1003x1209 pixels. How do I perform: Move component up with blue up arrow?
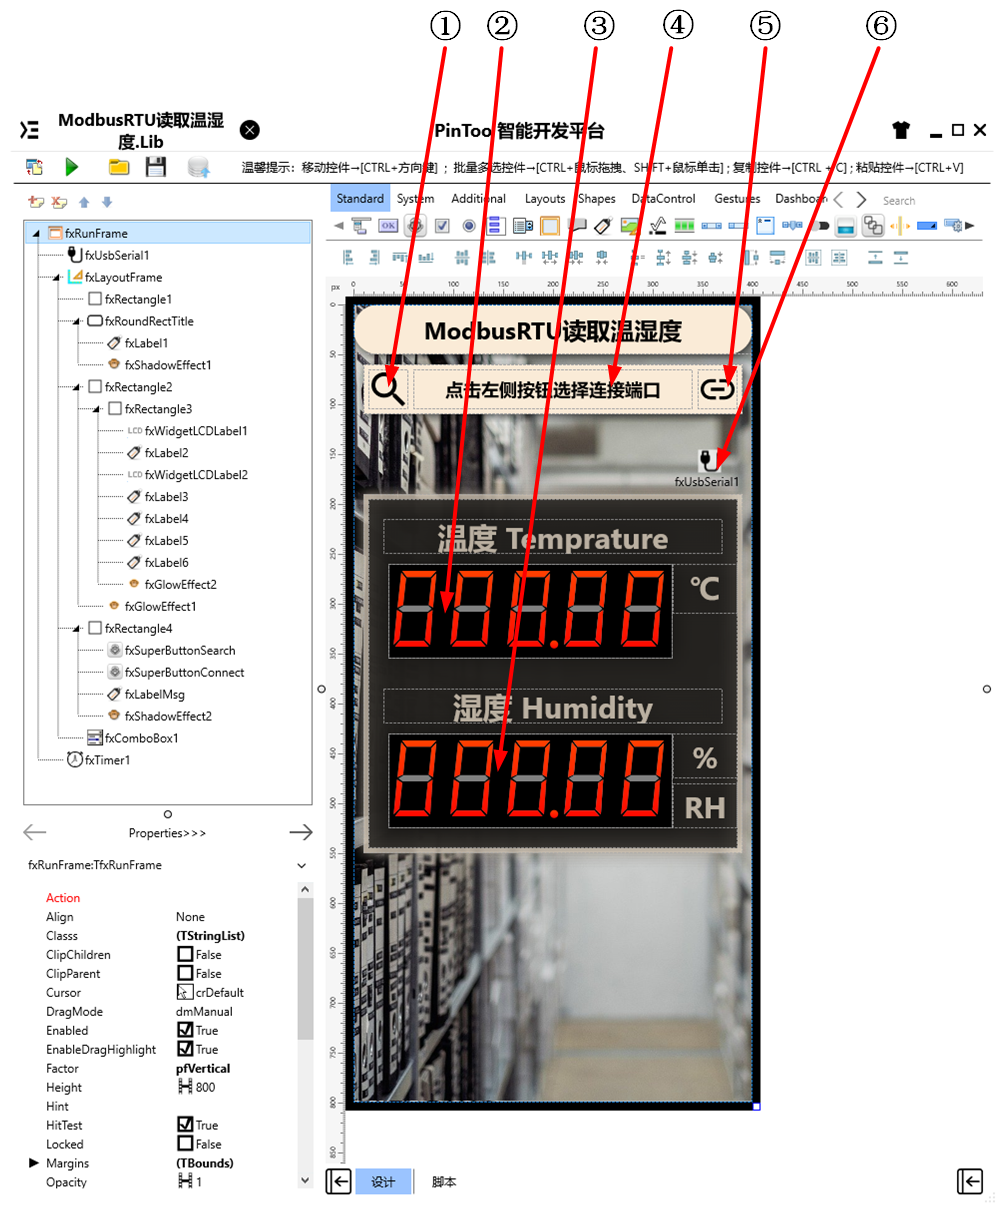point(84,202)
